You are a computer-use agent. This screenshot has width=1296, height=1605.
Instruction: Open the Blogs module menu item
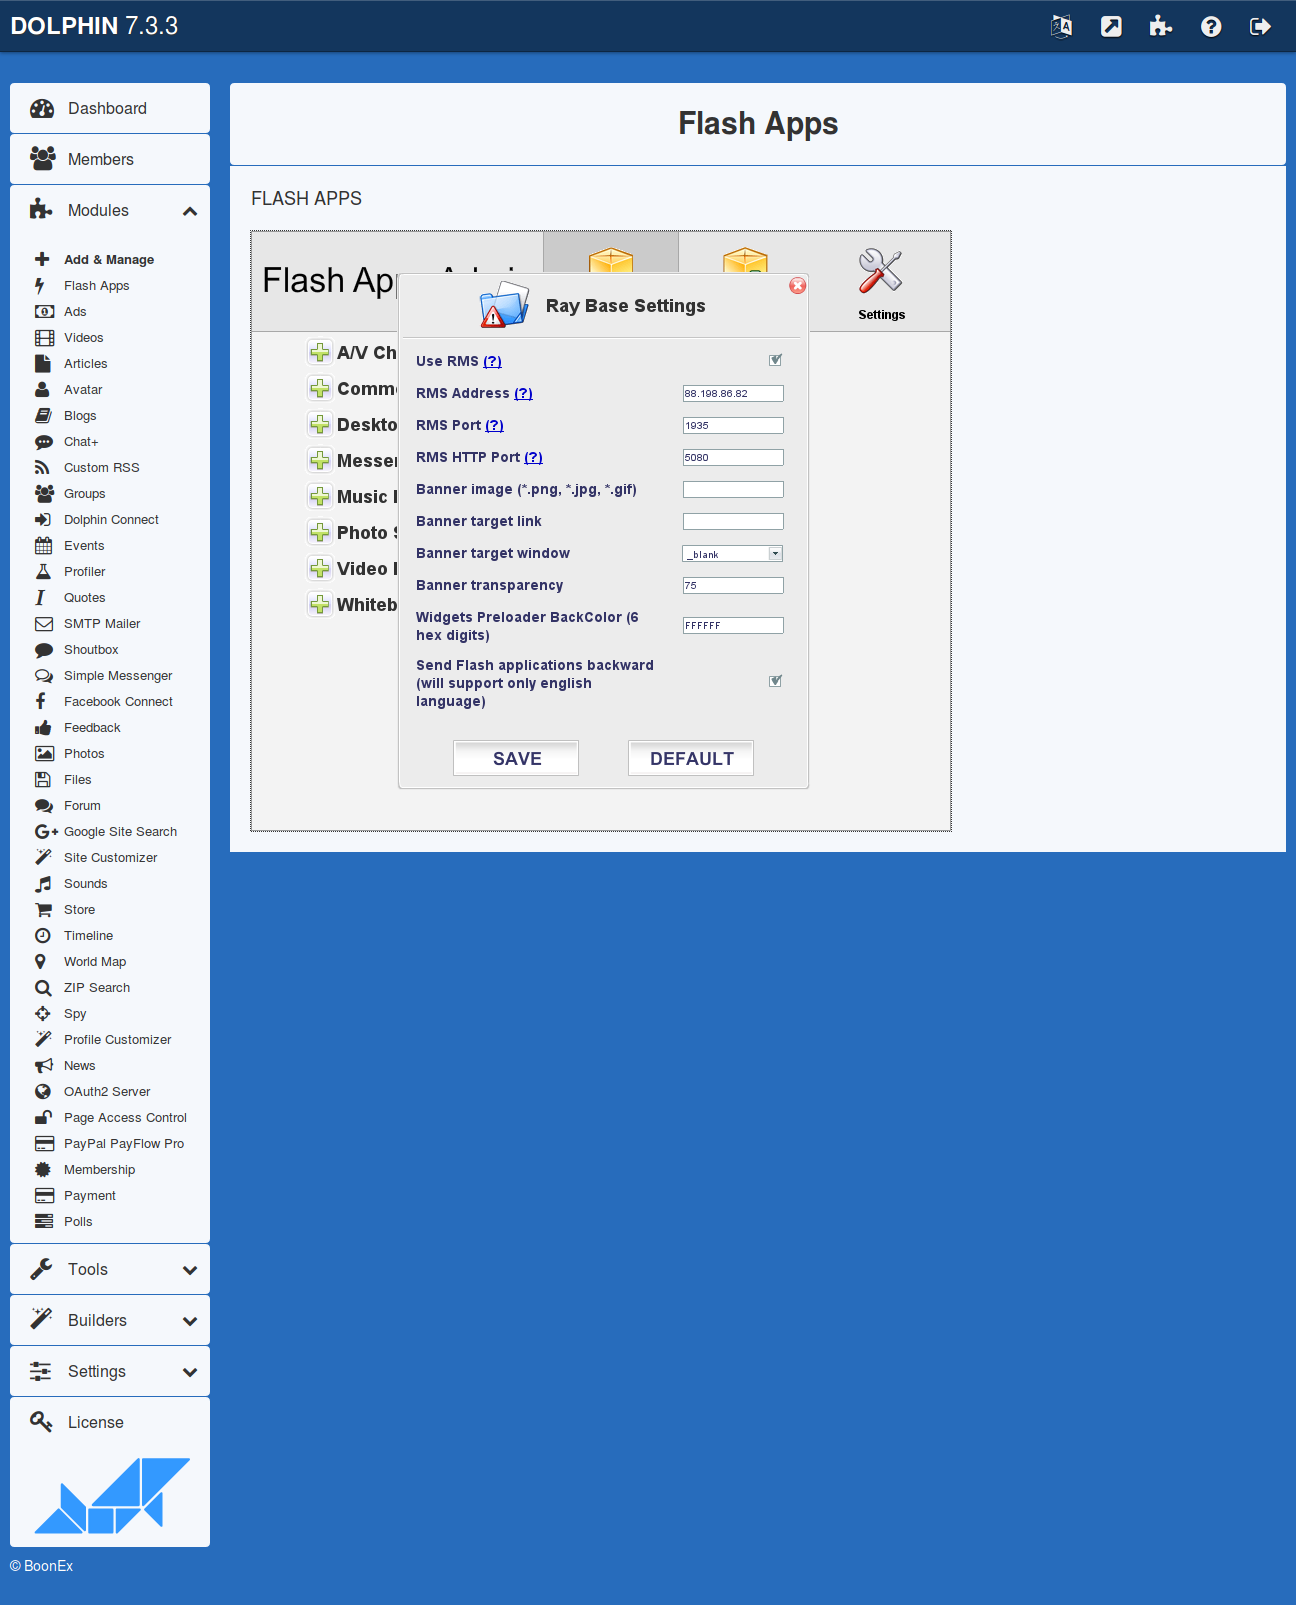click(x=80, y=416)
